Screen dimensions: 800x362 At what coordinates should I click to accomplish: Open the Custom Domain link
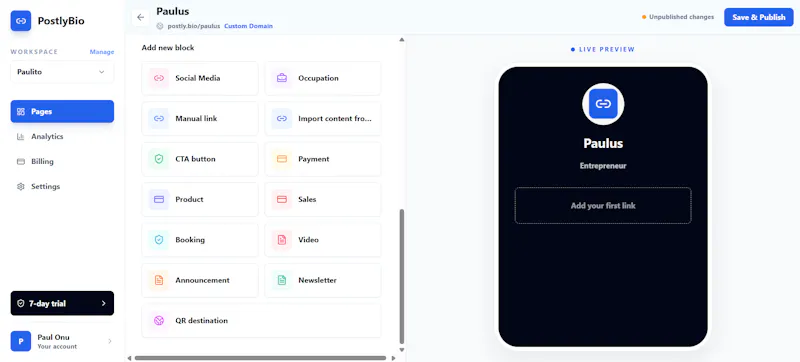pyautogui.click(x=248, y=26)
